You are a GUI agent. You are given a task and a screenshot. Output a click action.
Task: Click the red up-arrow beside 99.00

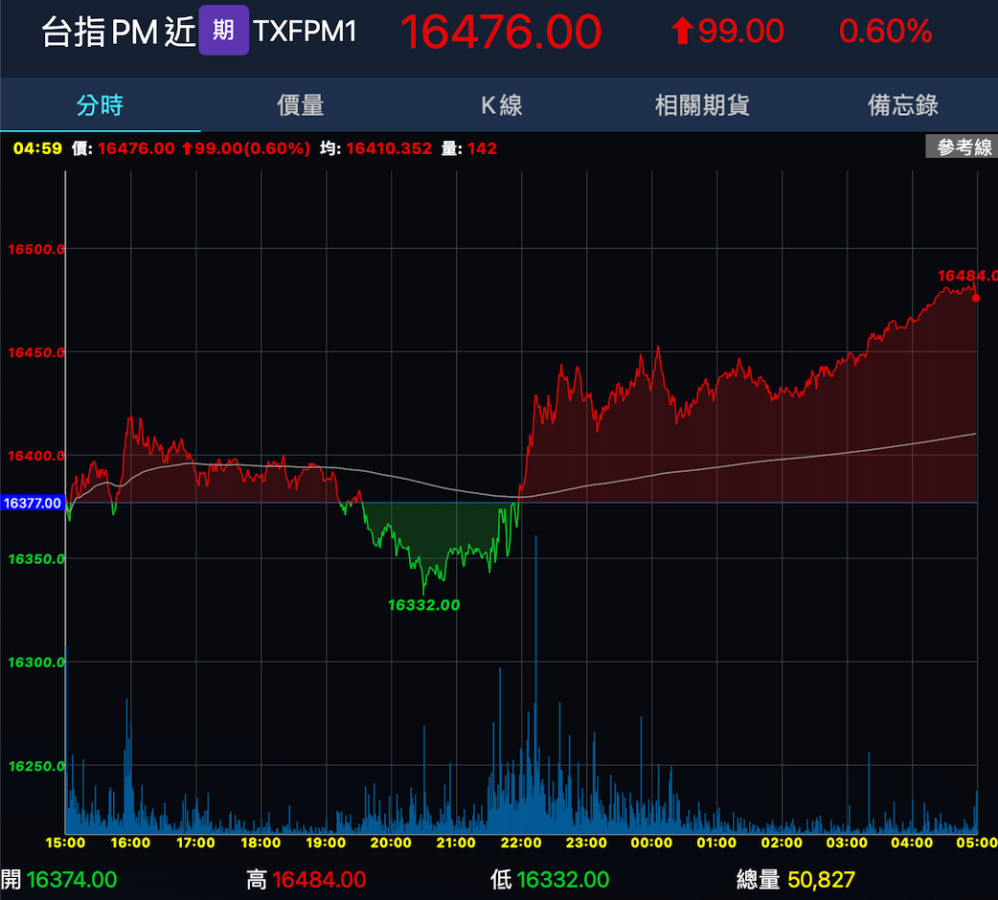point(682,32)
